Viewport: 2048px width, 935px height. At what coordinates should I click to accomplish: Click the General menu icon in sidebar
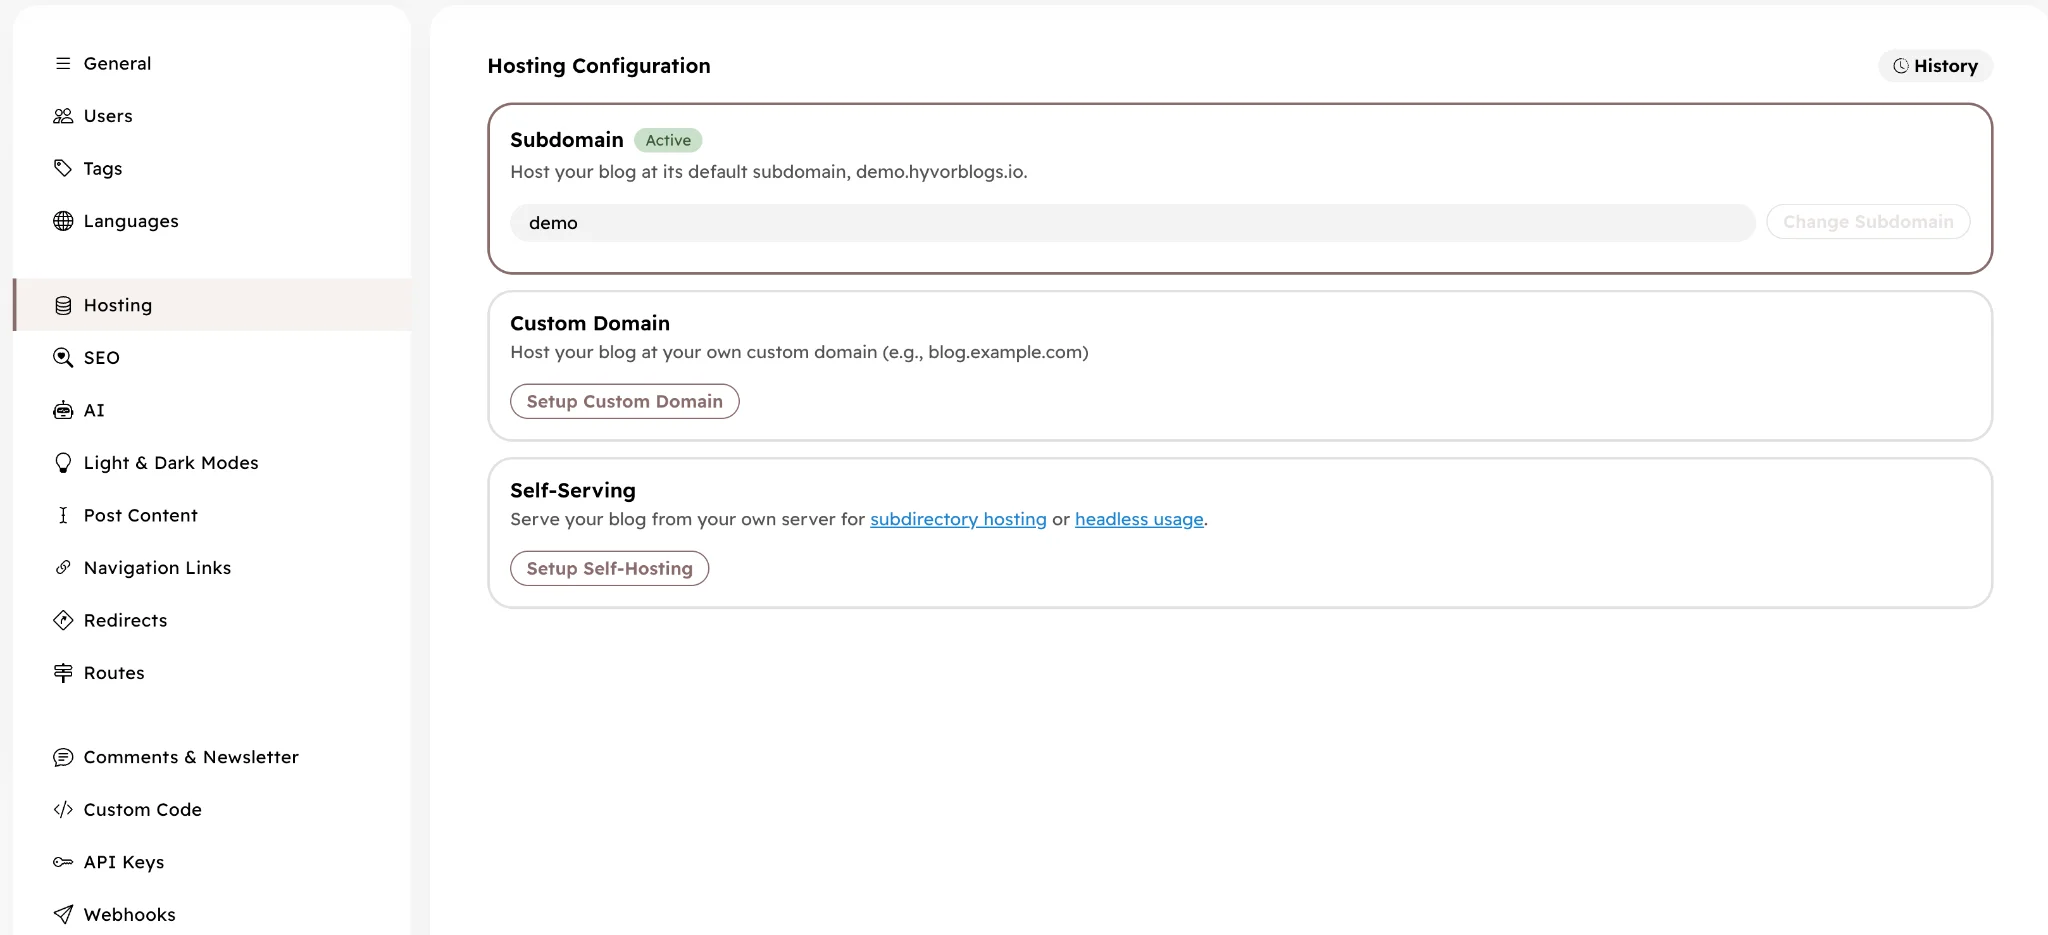tap(63, 63)
